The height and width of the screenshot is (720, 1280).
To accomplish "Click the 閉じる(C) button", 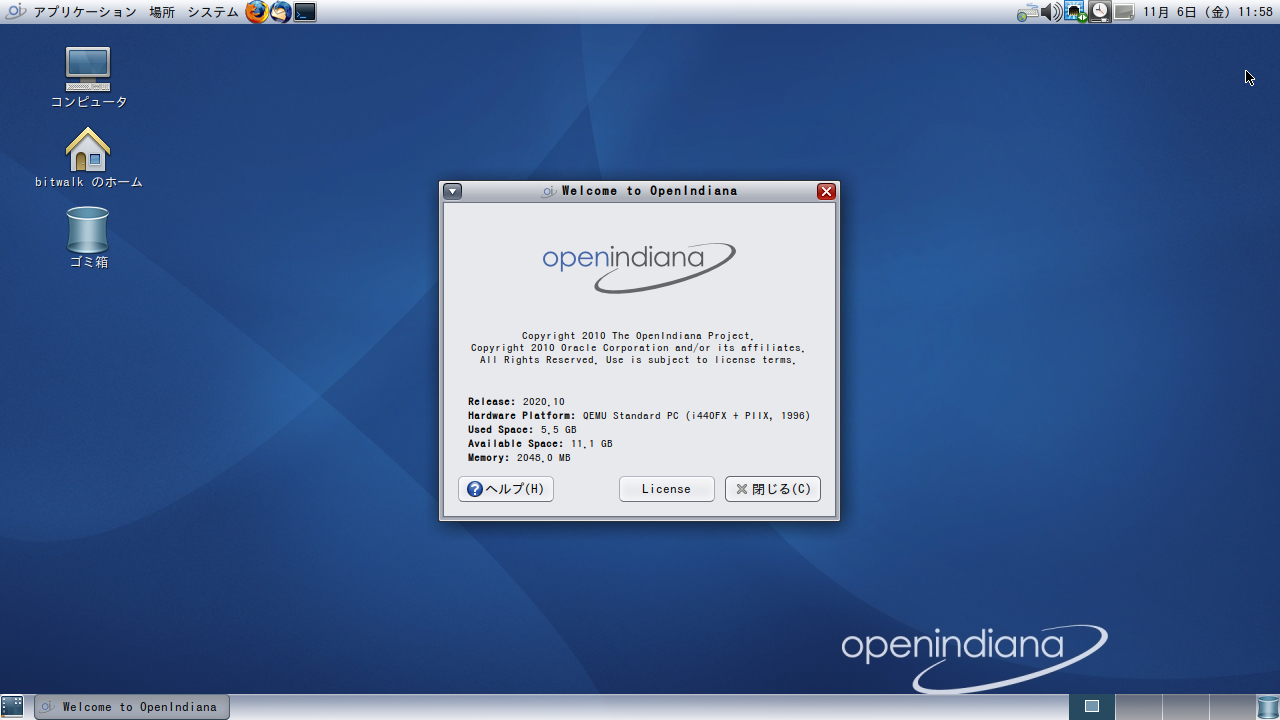I will [772, 489].
